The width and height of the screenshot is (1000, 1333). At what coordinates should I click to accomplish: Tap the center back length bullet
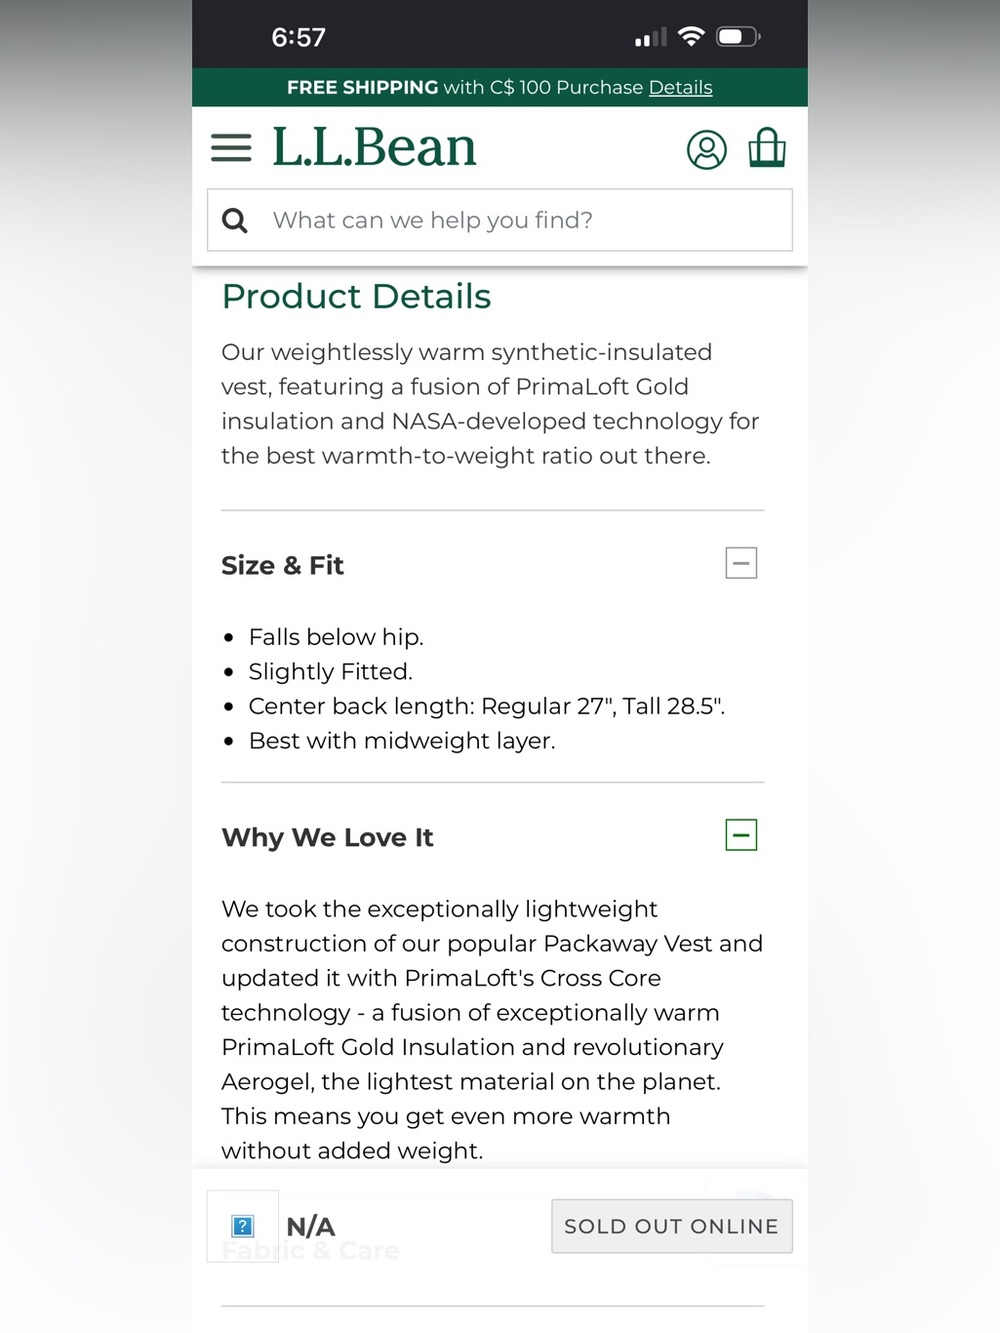[486, 706]
